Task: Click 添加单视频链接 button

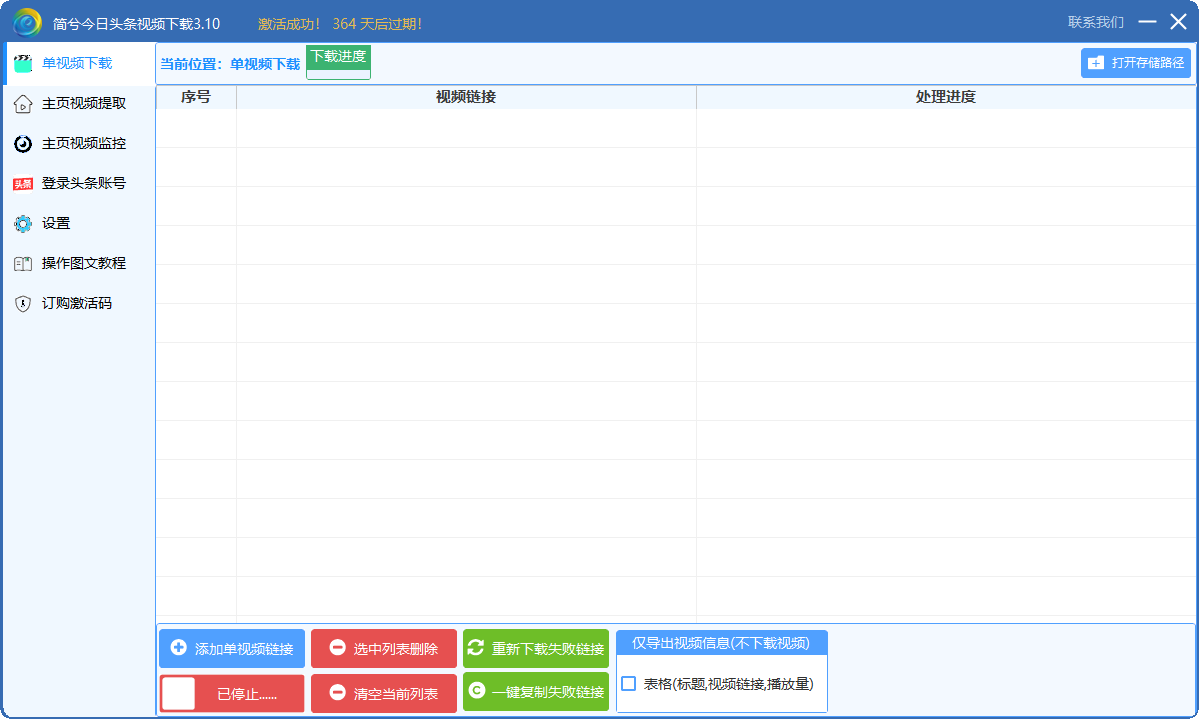Action: [232, 648]
